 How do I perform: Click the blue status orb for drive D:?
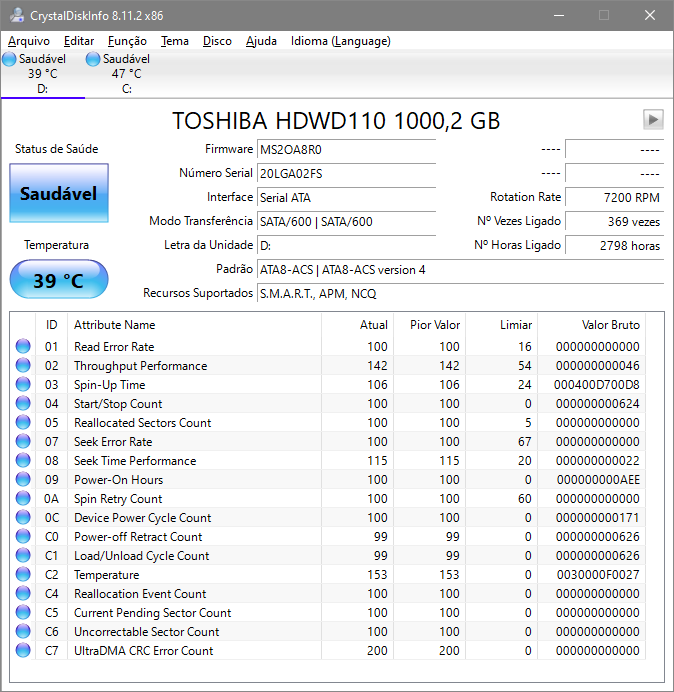click(x=9, y=59)
